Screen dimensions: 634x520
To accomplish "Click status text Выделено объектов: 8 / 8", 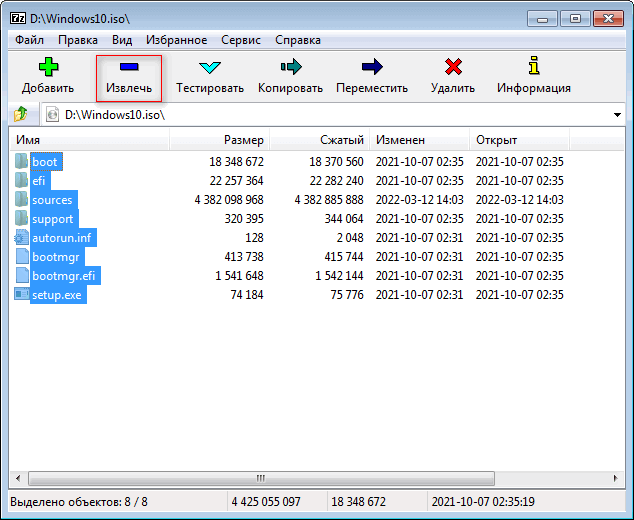I will [x=79, y=502].
